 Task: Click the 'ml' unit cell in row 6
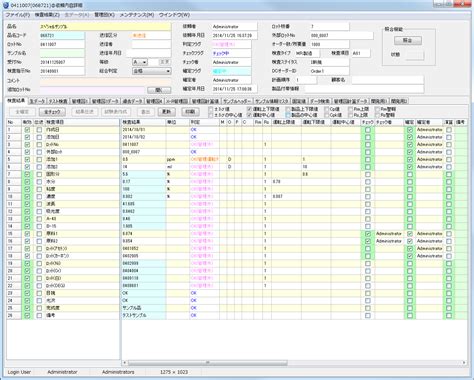[x=177, y=167]
